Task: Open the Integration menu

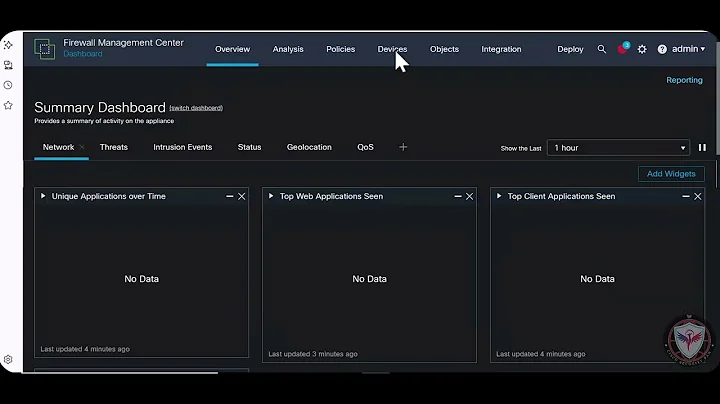Action: pyautogui.click(x=501, y=49)
